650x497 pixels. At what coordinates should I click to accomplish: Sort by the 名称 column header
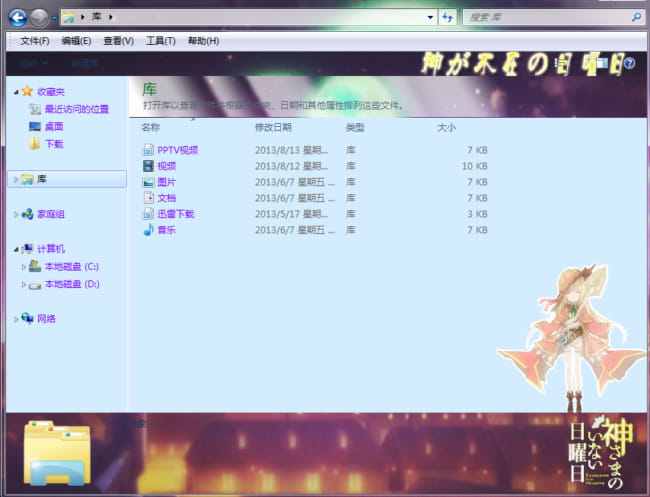150,127
